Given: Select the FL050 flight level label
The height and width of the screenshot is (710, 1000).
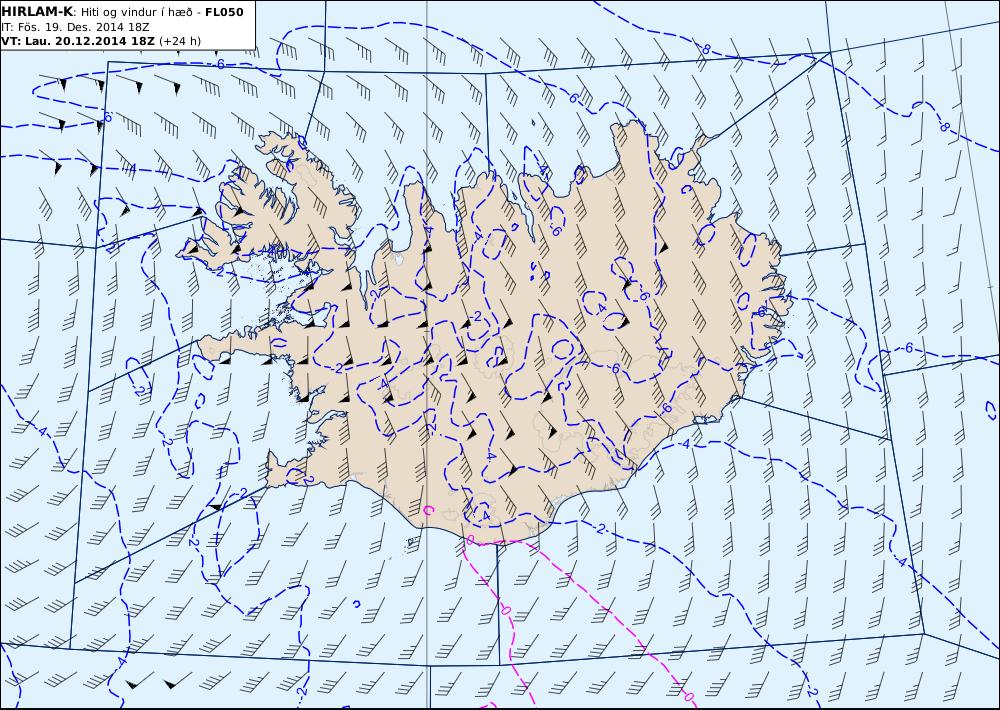Looking at the screenshot, I should click(x=224, y=12).
